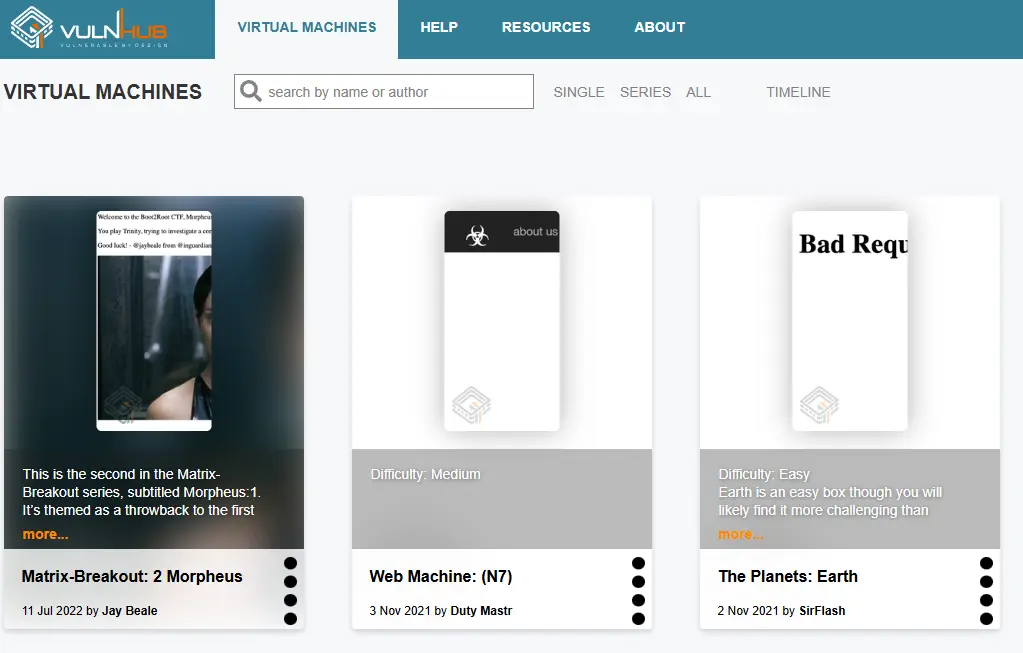1023x653 pixels.
Task: Select the ALL filter option
Action: [x=698, y=92]
